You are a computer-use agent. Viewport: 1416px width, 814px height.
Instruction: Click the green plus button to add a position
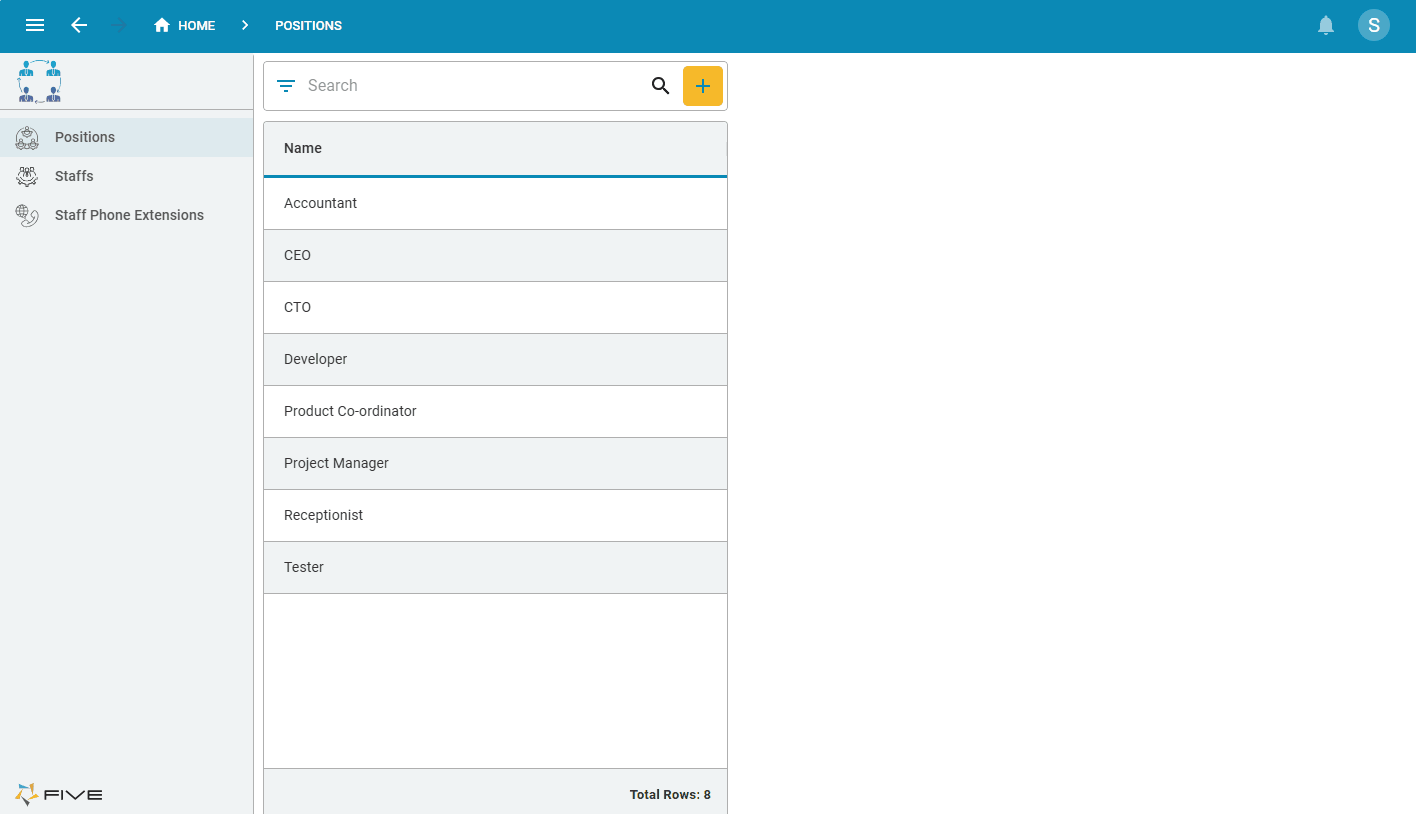coord(703,86)
